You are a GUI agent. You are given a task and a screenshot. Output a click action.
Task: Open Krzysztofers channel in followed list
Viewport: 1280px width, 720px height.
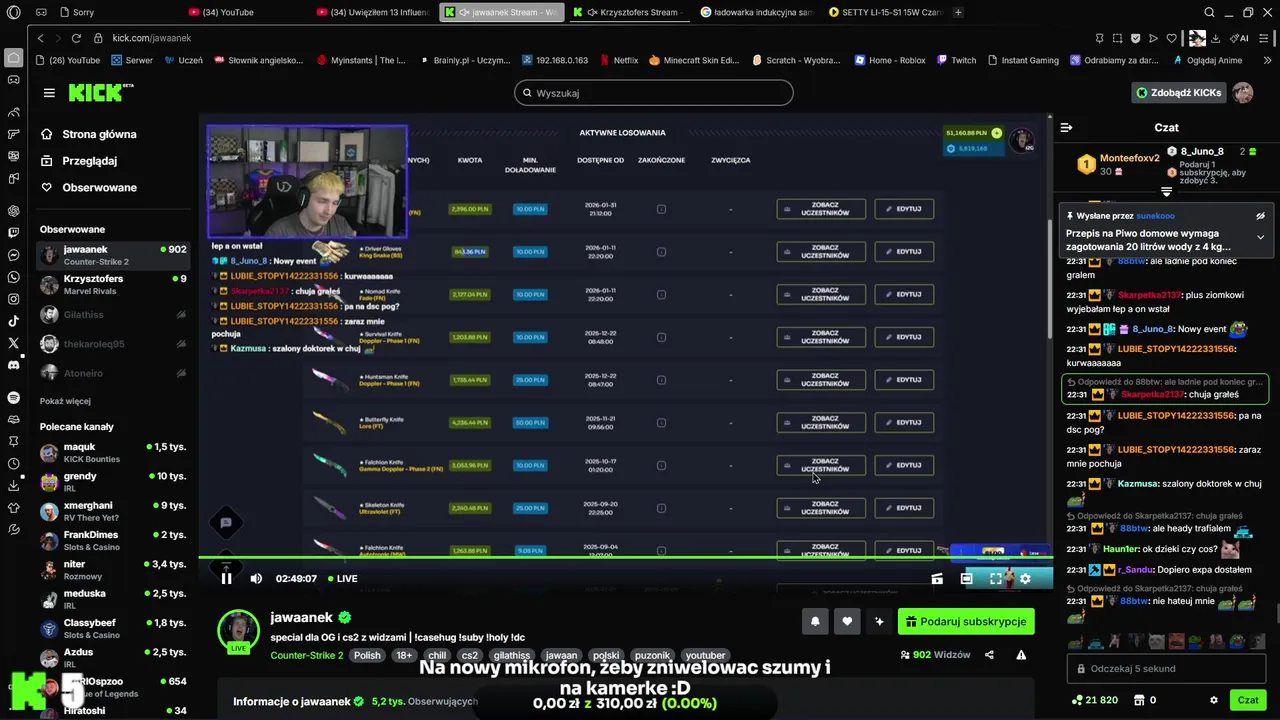click(x=113, y=285)
